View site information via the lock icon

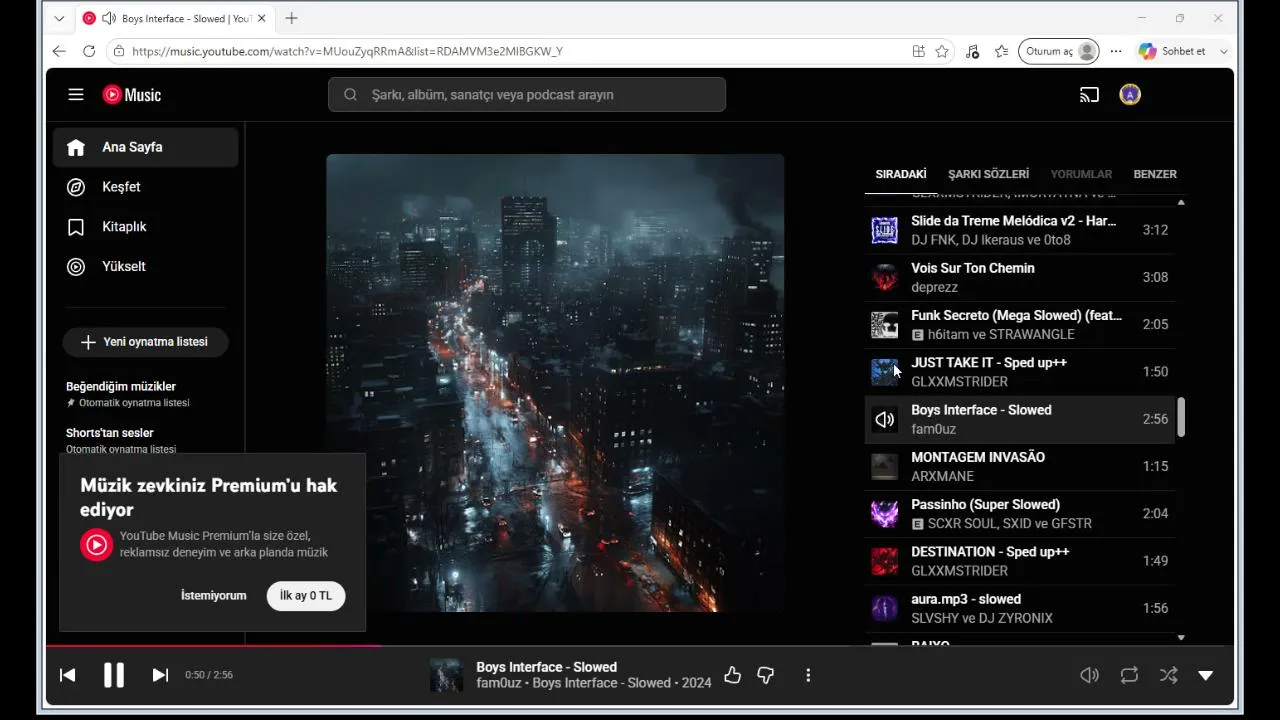[x=119, y=51]
